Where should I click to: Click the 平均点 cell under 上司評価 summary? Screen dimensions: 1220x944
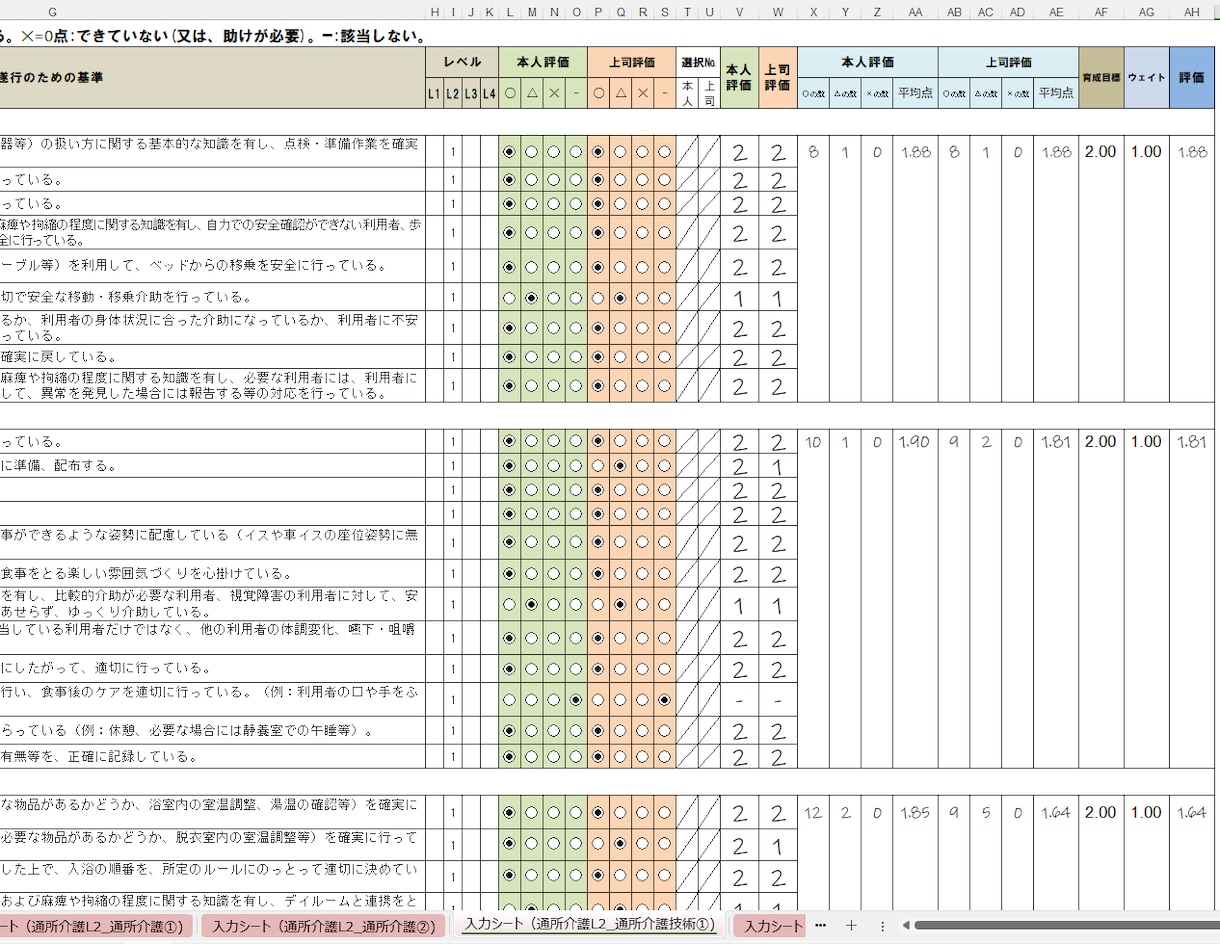pos(1056,93)
